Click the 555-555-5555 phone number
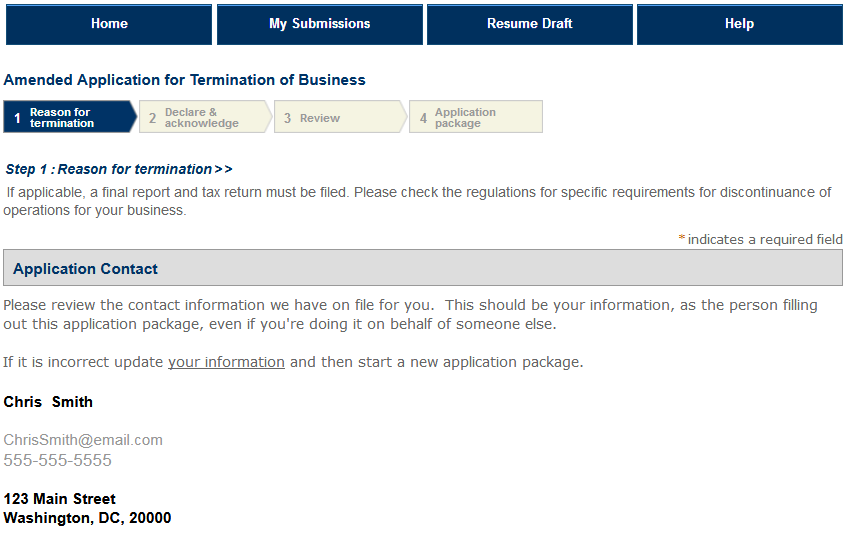Image resolution: width=847 pixels, height=558 pixels. (58, 460)
